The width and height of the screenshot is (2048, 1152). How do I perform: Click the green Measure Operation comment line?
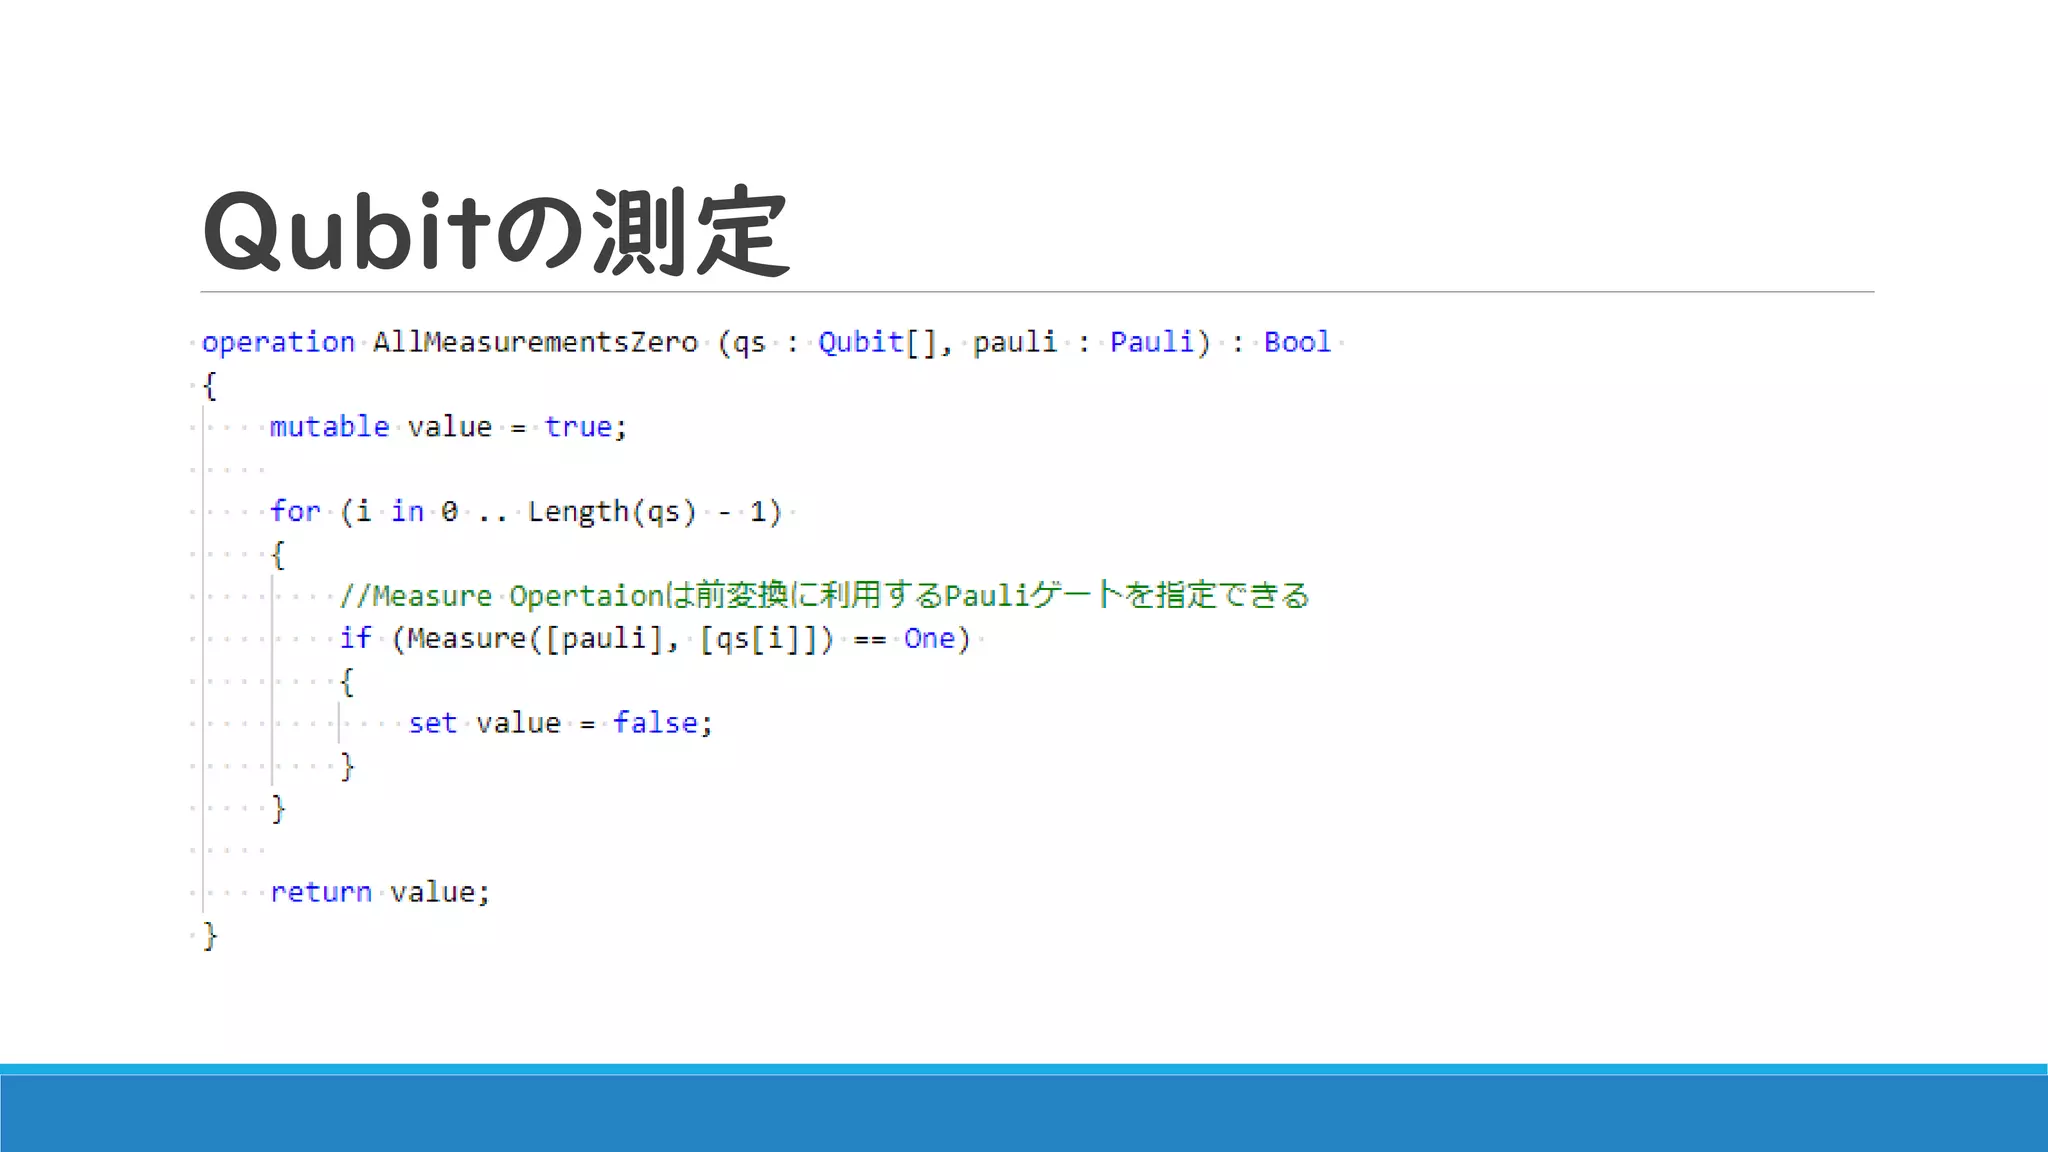click(824, 596)
